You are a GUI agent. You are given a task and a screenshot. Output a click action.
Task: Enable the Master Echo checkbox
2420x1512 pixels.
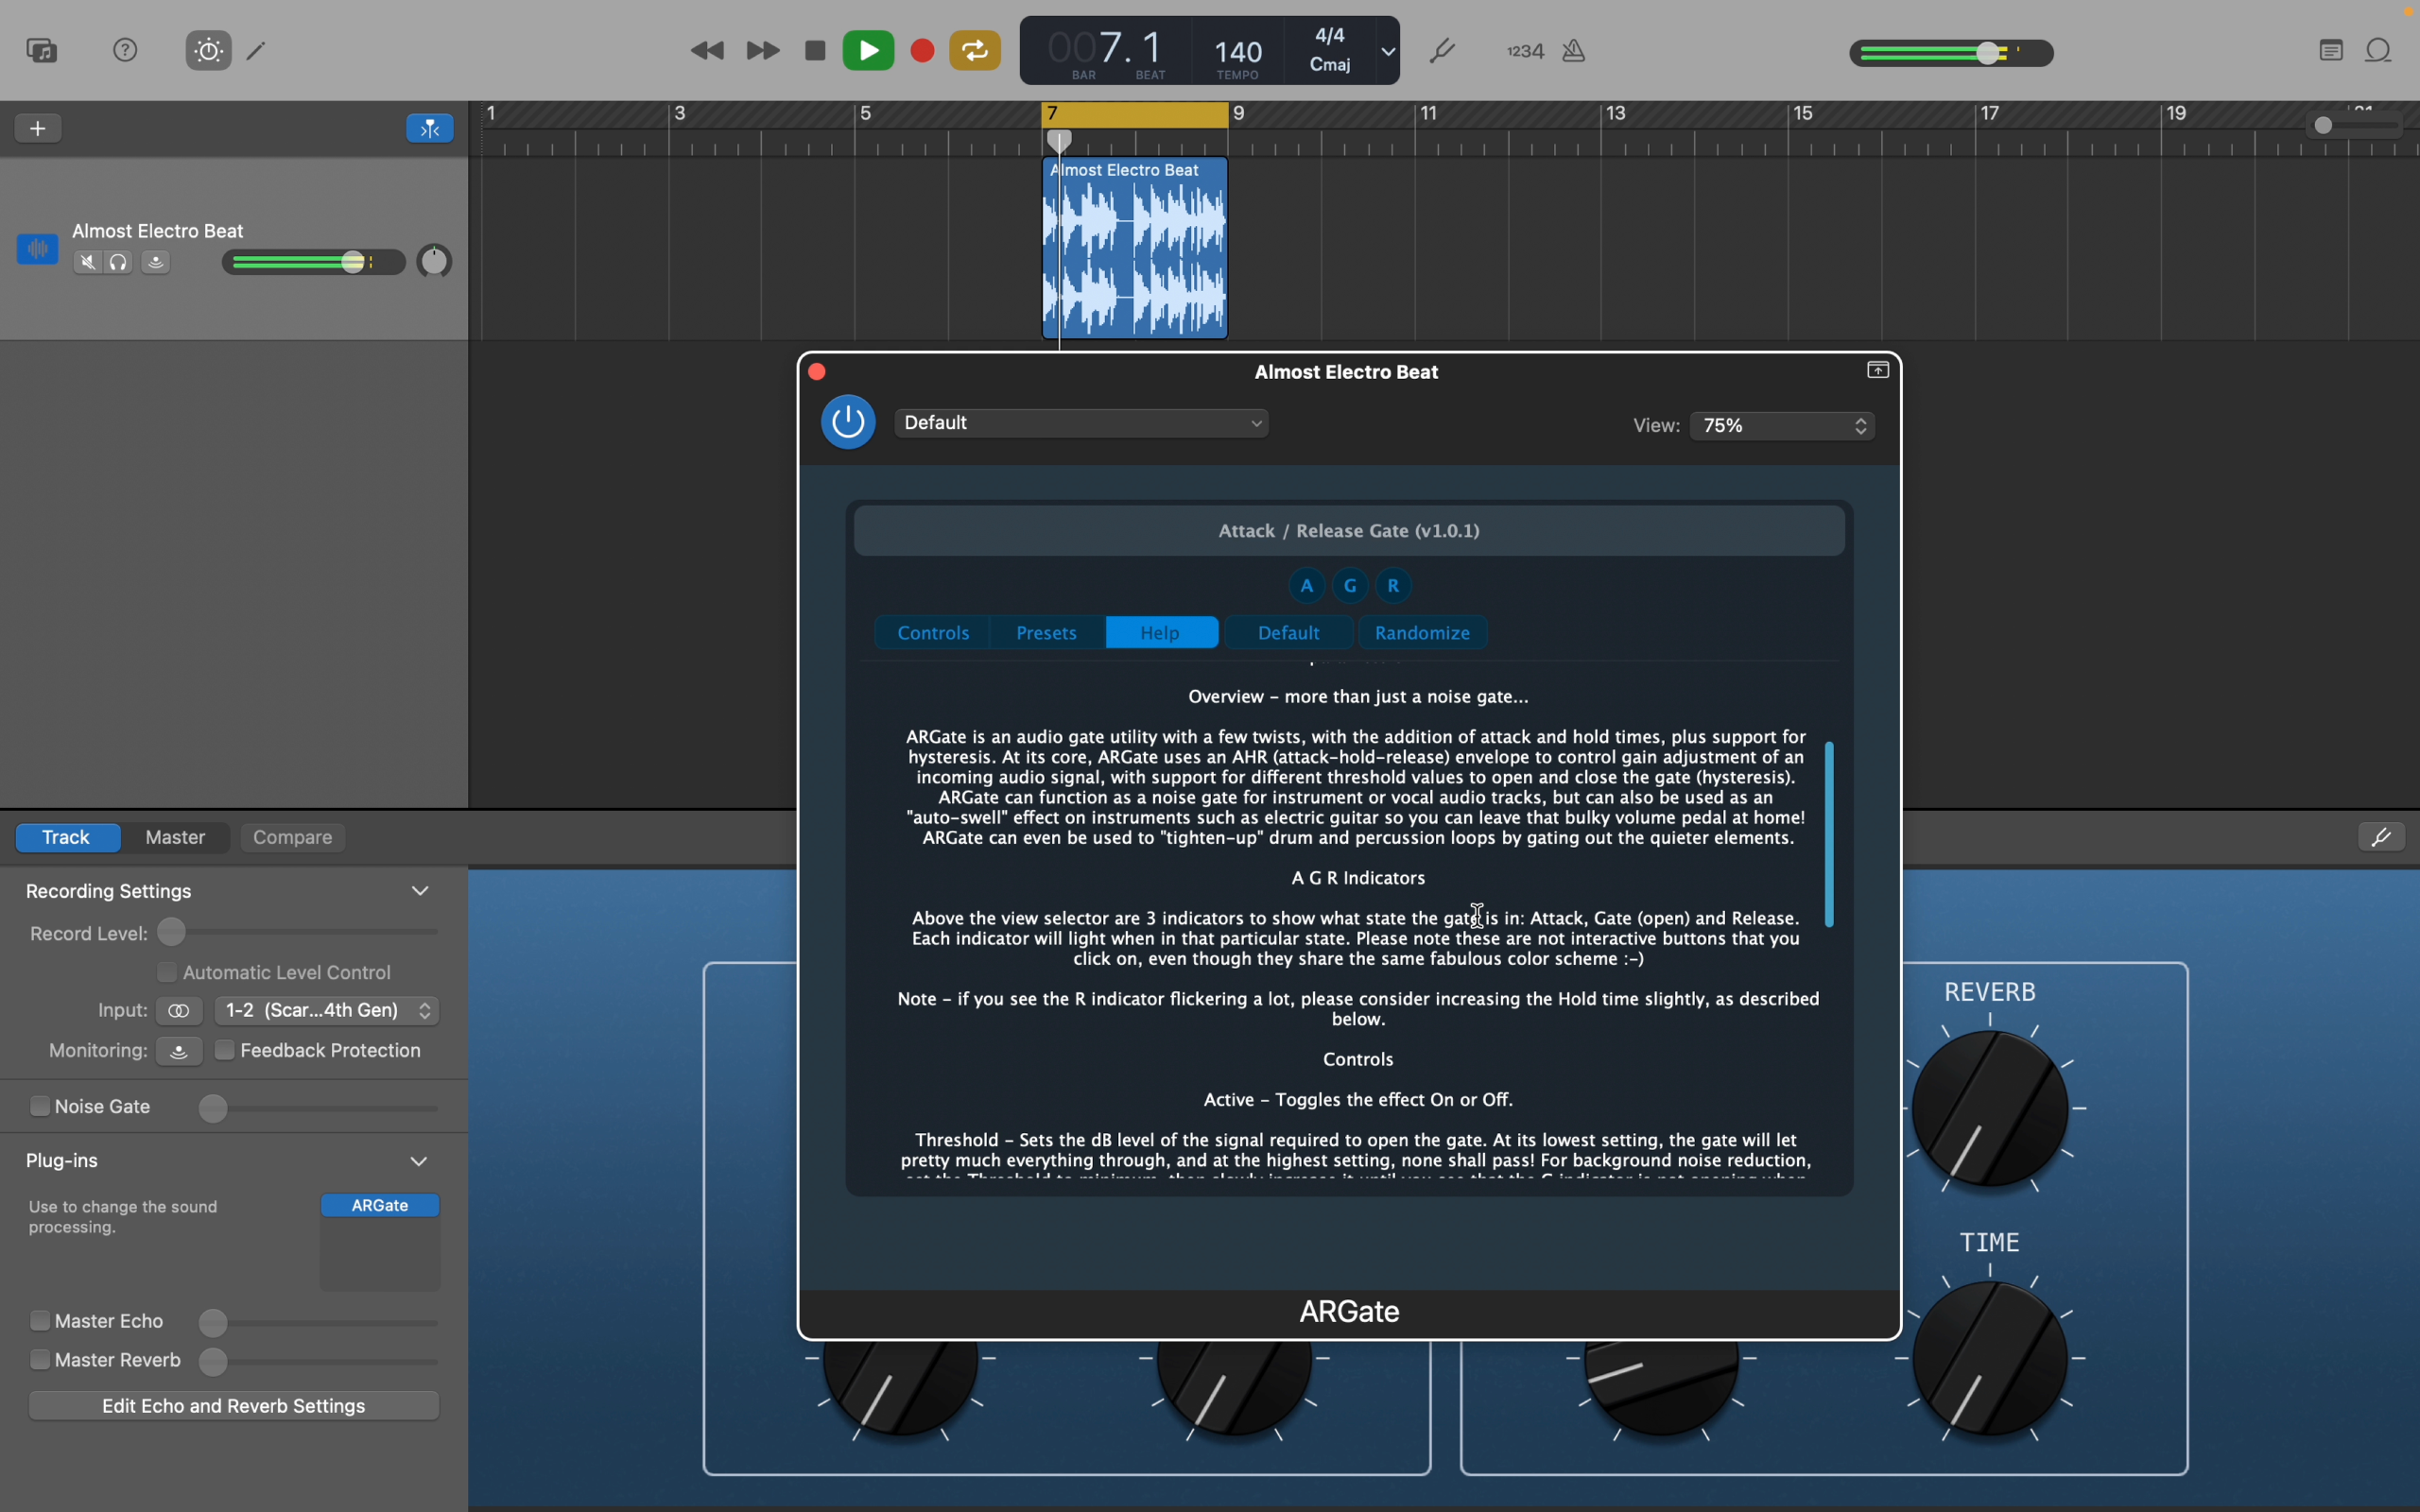[x=39, y=1321]
